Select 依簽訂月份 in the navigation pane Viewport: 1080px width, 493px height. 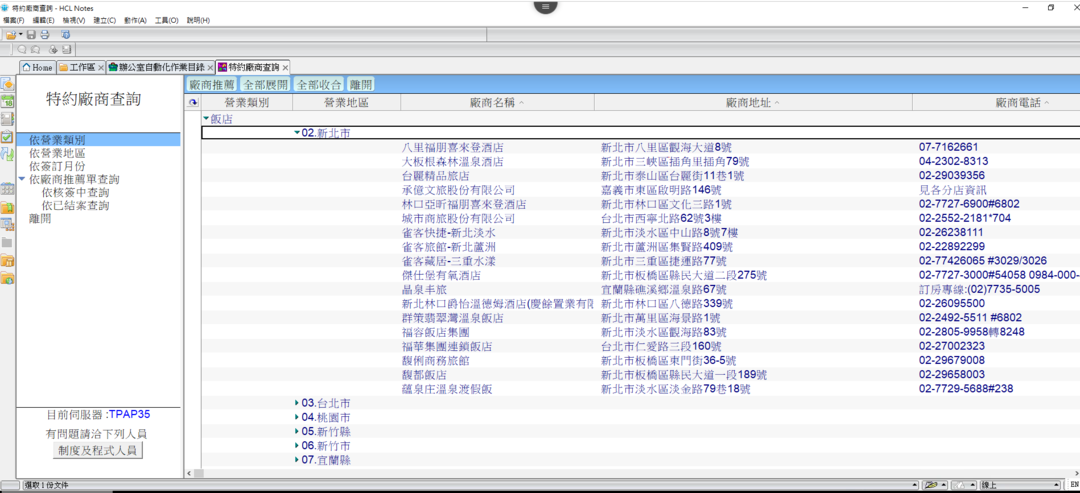(x=57, y=167)
